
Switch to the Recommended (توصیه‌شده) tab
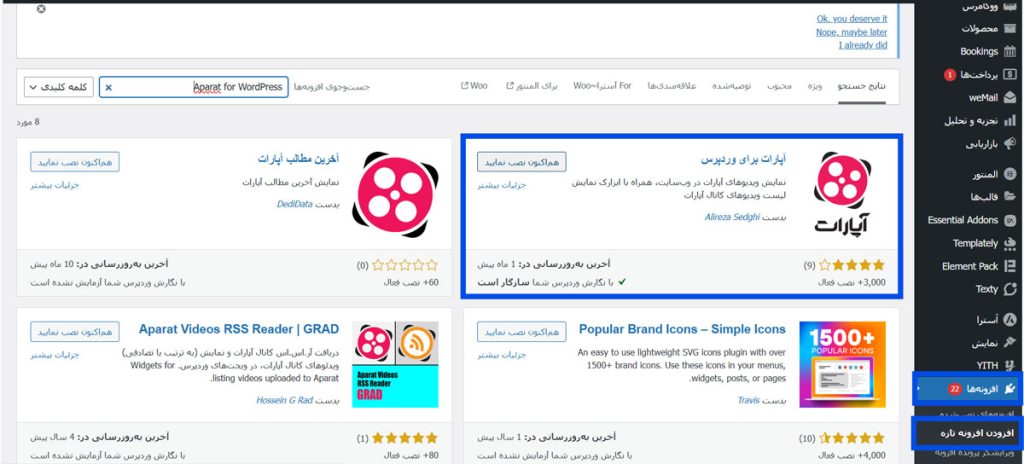(x=731, y=86)
